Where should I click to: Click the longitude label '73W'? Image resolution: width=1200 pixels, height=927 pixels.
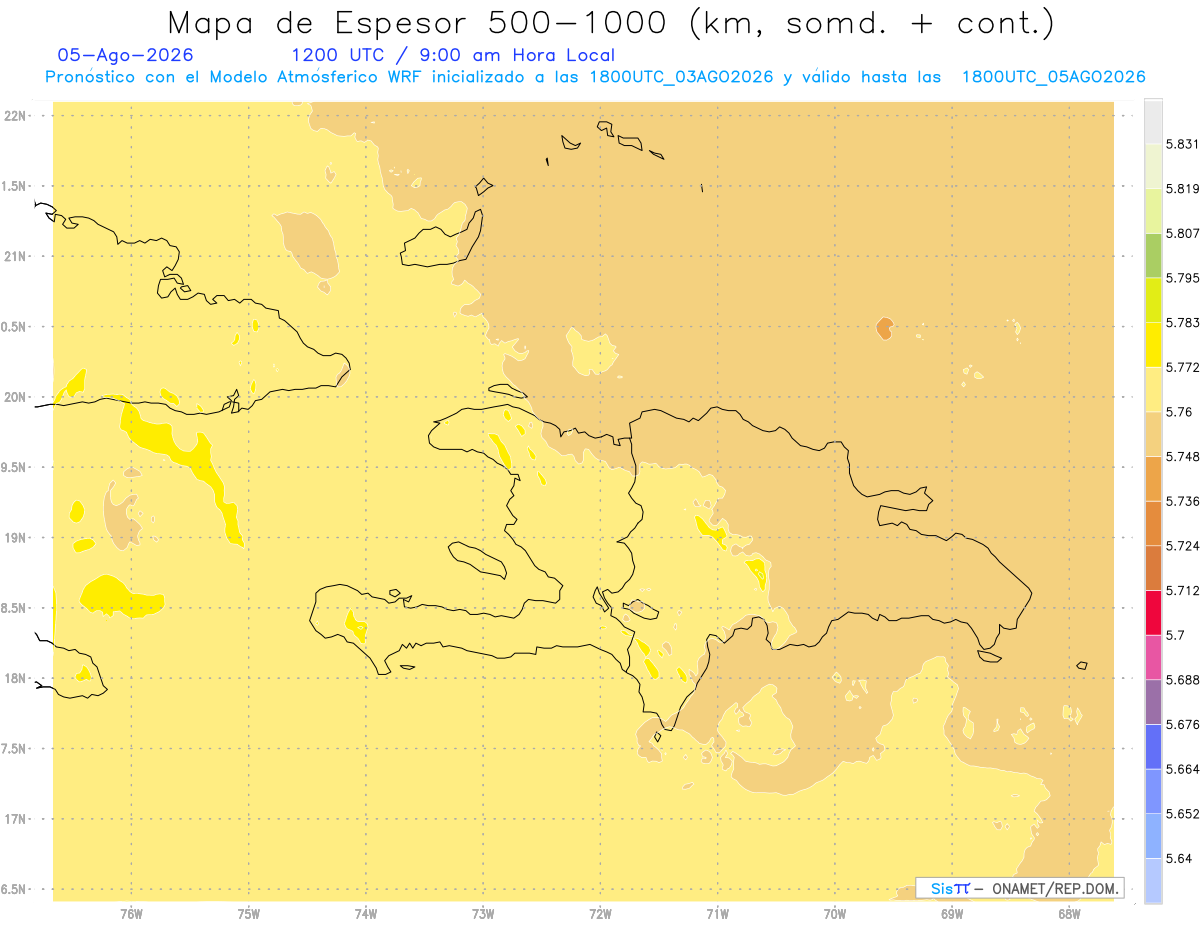(483, 913)
